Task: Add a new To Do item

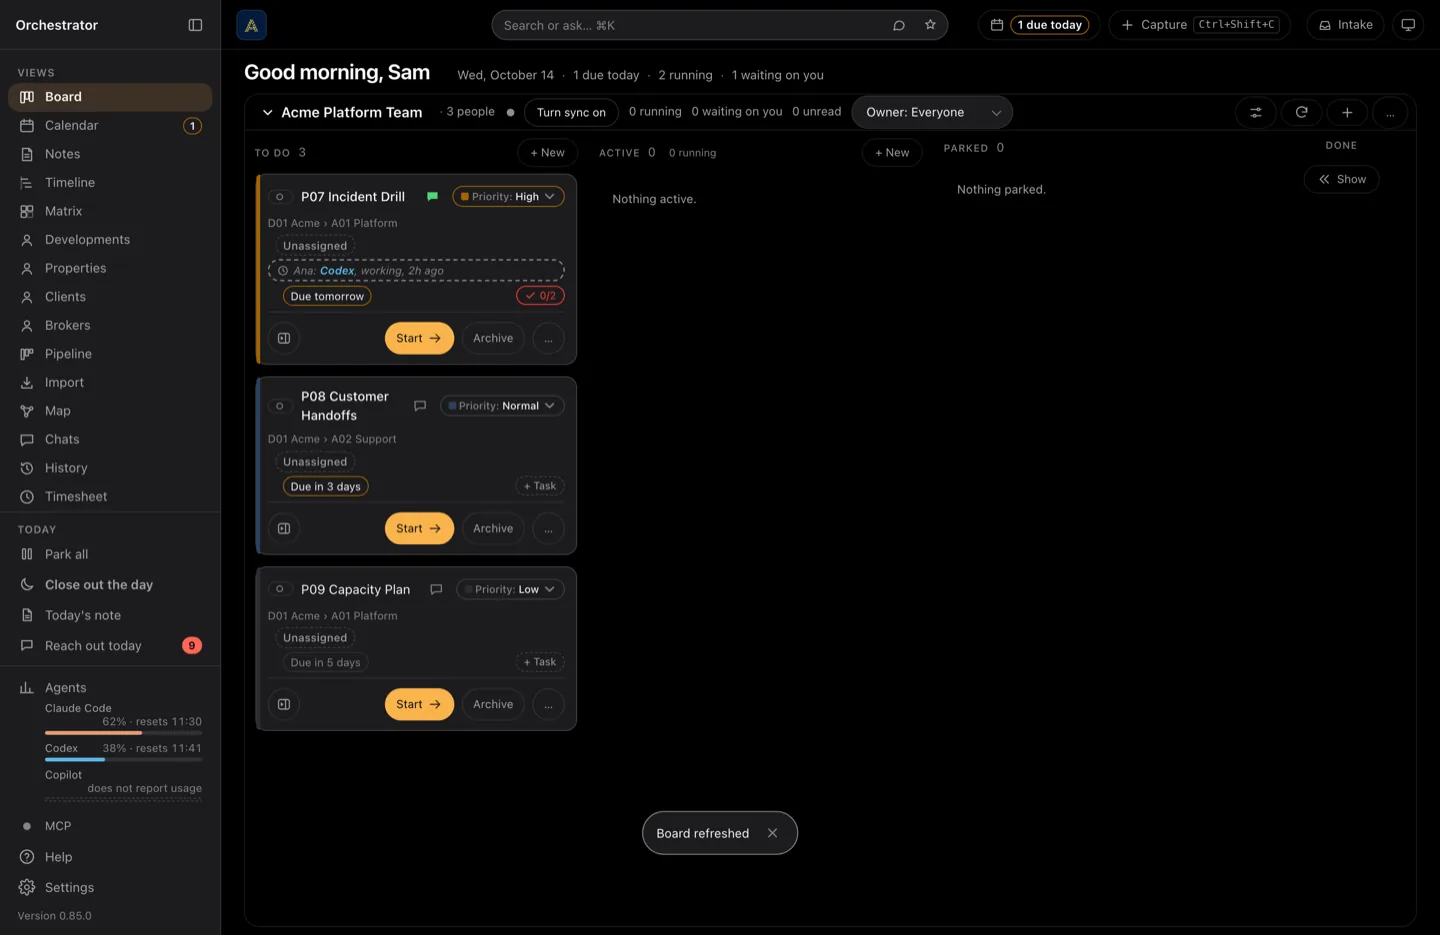Action: click(x=547, y=152)
